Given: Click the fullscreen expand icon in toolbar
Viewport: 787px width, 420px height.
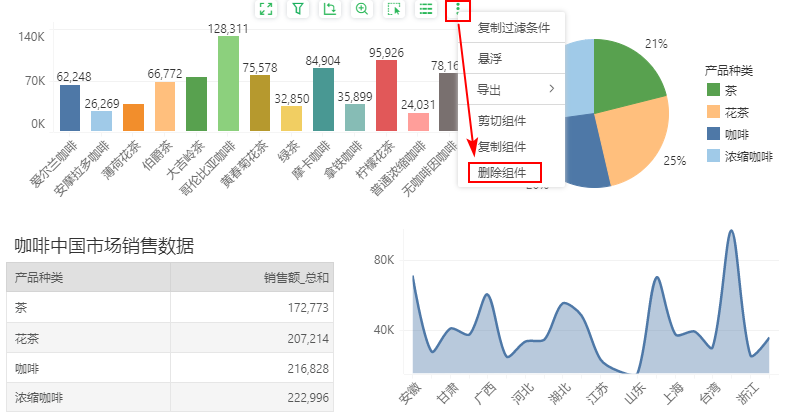Looking at the screenshot, I should (x=266, y=9).
